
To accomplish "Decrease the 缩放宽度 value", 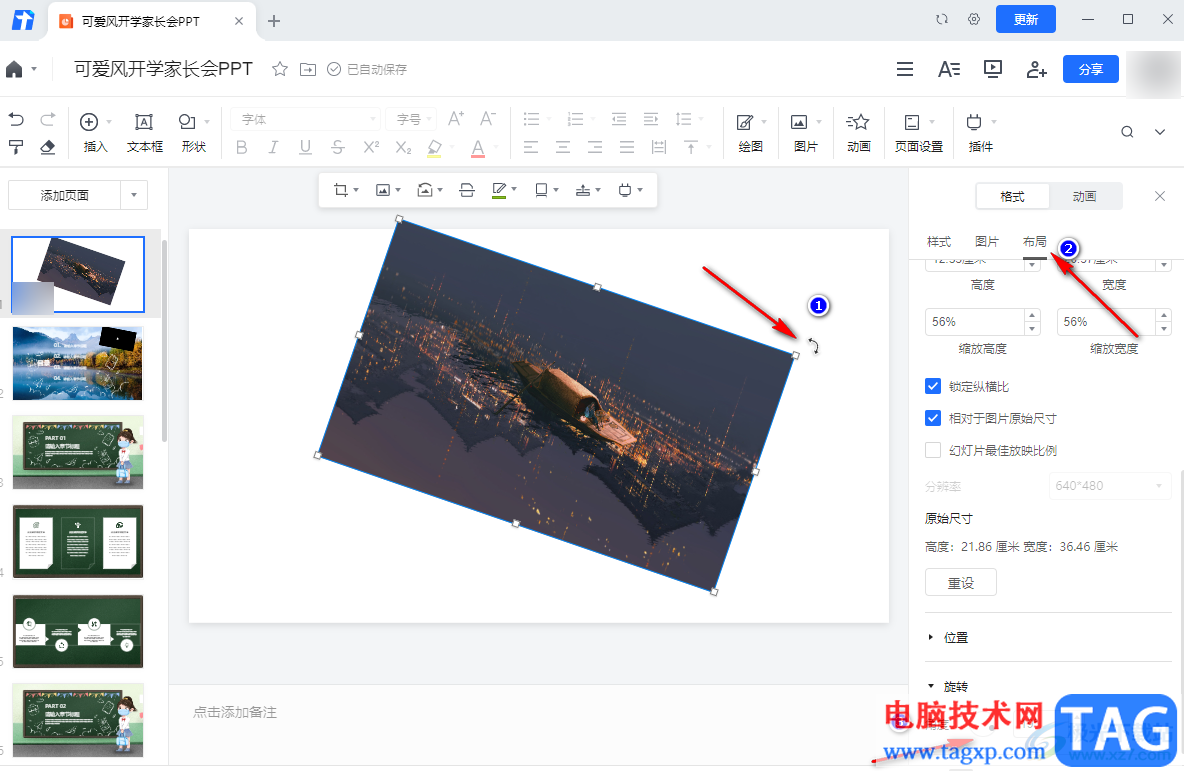I will tap(1164, 328).
